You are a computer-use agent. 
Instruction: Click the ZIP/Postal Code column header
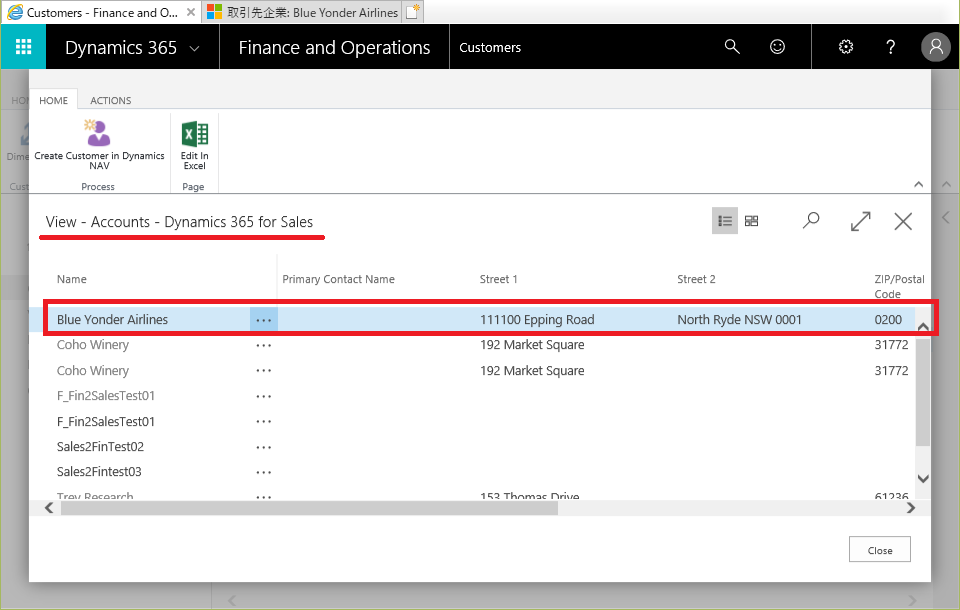[899, 286]
